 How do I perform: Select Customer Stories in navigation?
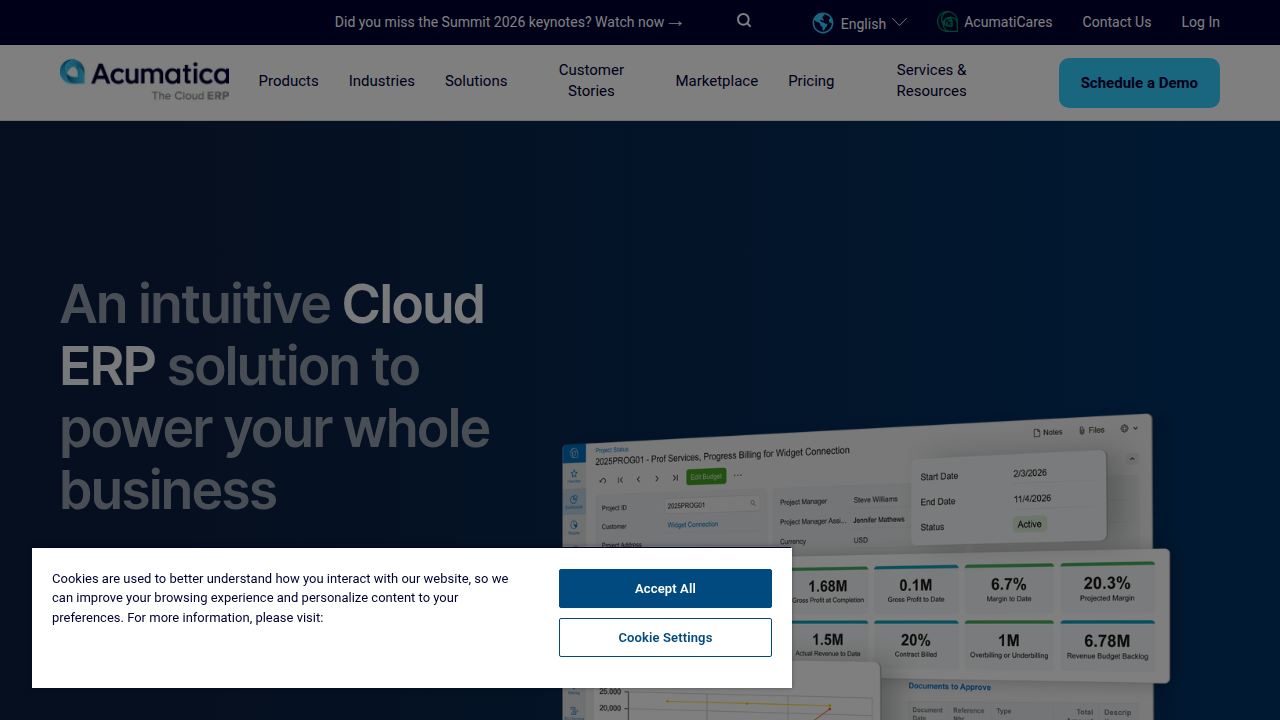click(591, 80)
